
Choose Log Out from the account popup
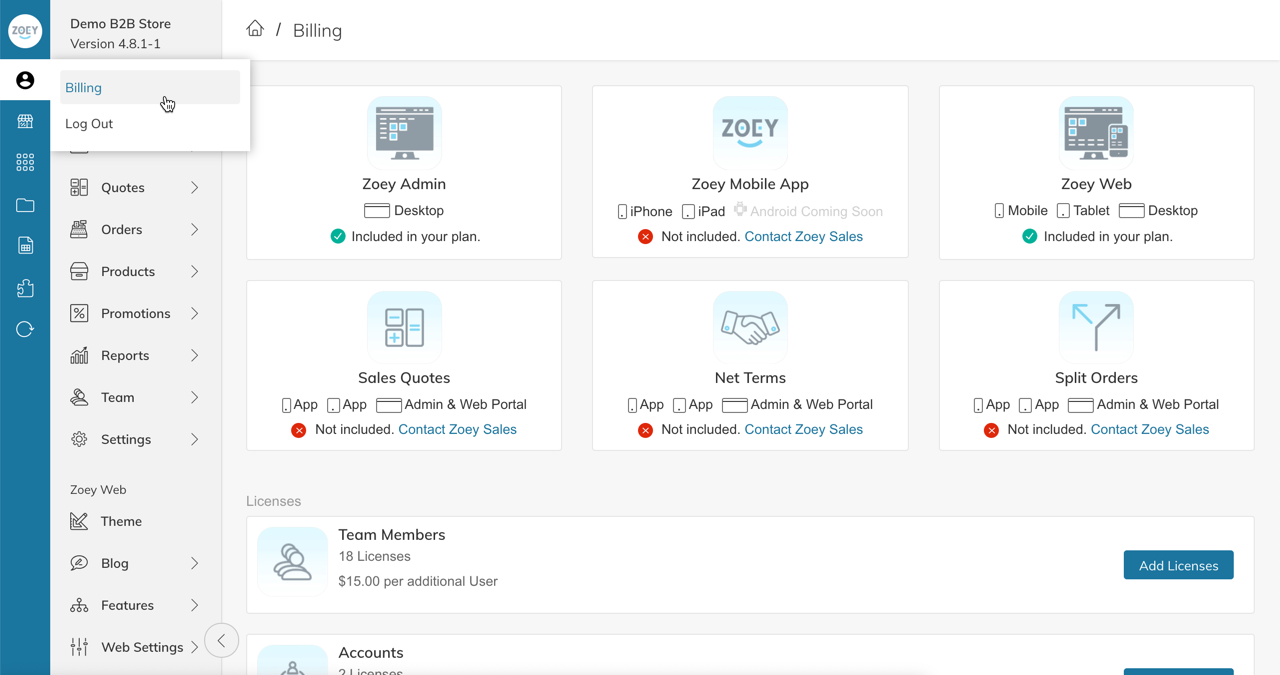(150, 123)
